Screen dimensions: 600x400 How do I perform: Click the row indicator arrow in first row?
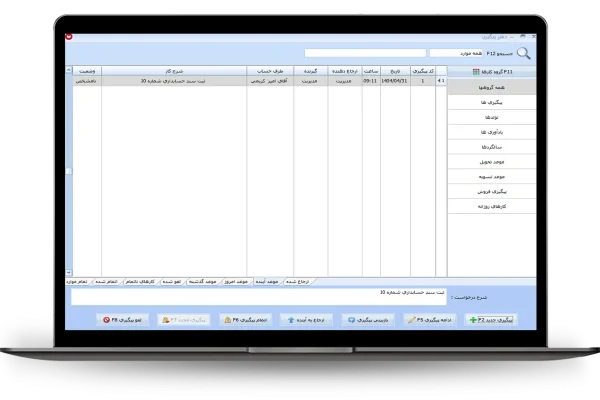(442, 81)
